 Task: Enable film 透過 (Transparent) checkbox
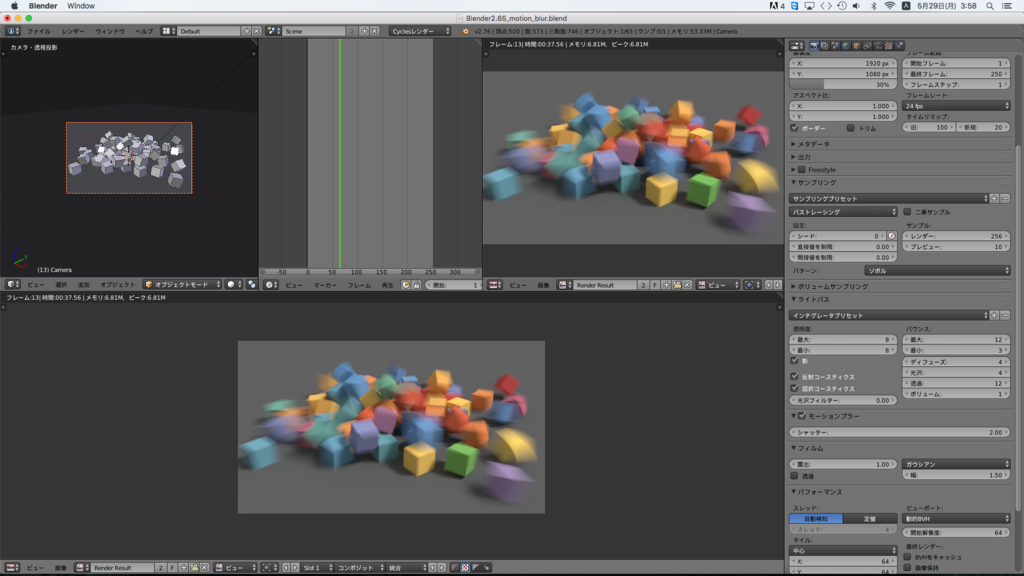(x=795, y=475)
